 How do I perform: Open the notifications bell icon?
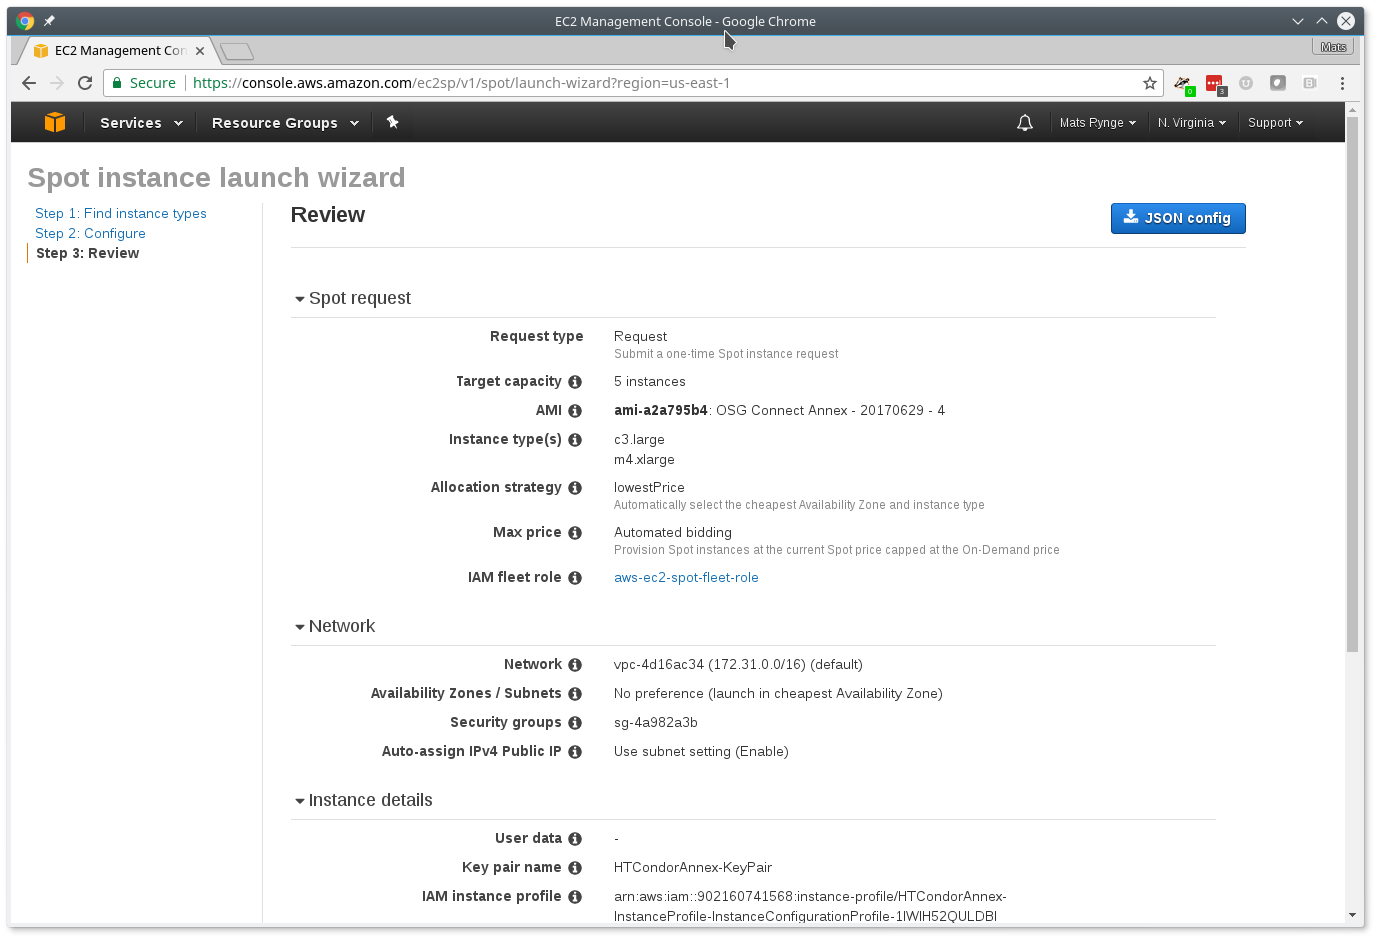(x=1025, y=123)
